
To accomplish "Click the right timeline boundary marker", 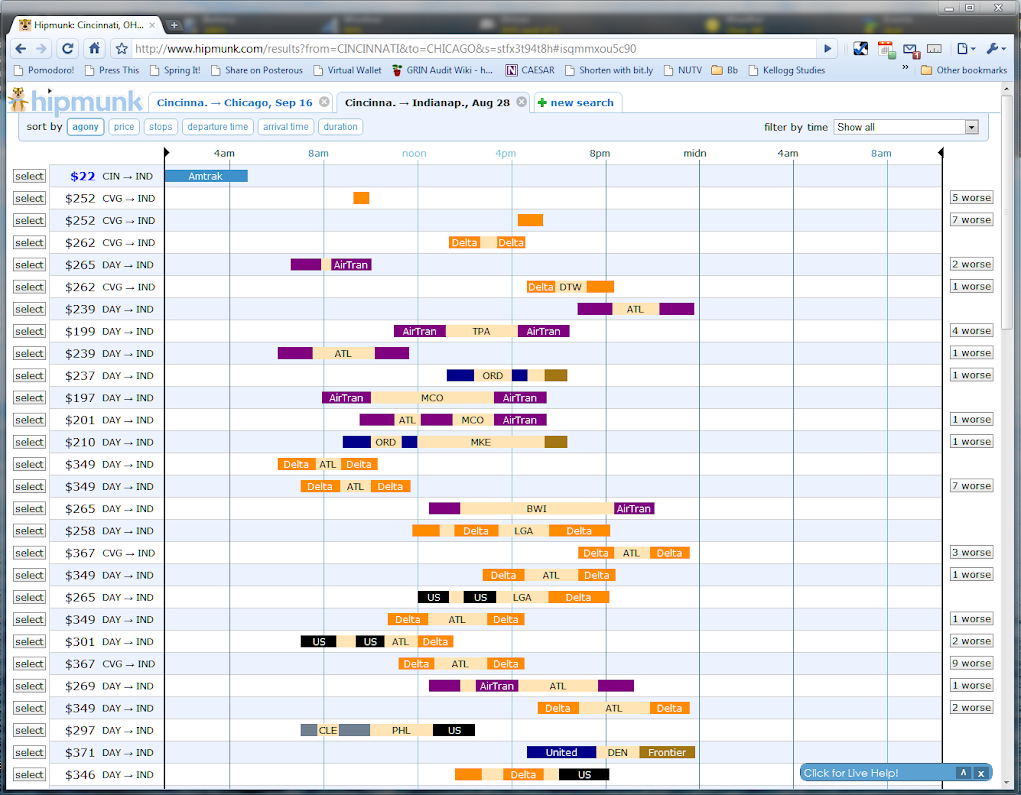I will tap(940, 152).
